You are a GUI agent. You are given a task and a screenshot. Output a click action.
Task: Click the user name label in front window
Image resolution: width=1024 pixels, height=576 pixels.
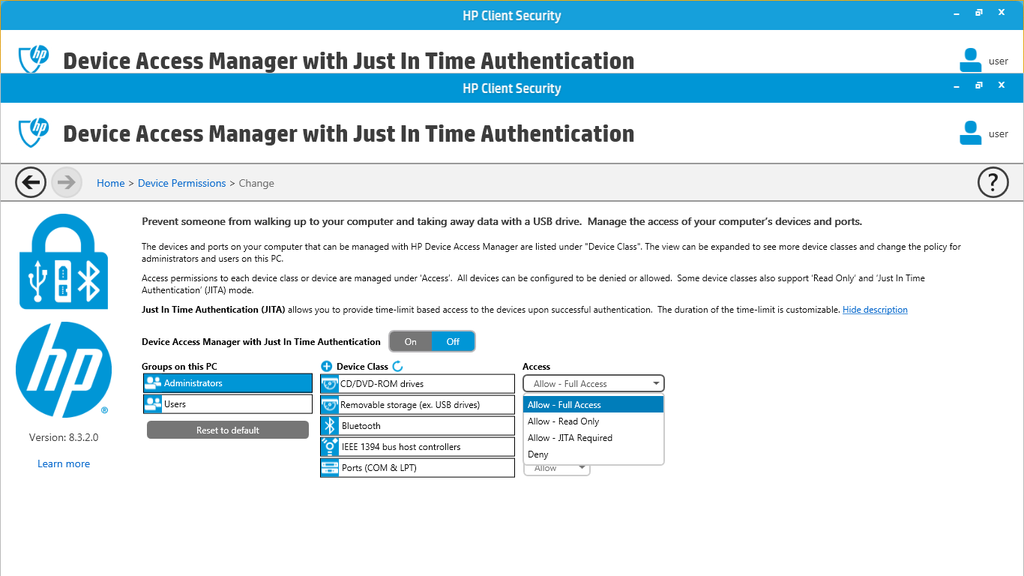[998, 134]
